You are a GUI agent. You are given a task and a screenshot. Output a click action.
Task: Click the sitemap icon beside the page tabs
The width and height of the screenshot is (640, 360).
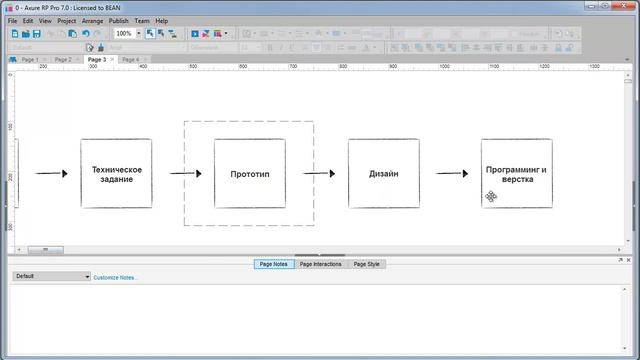[x=13, y=60]
